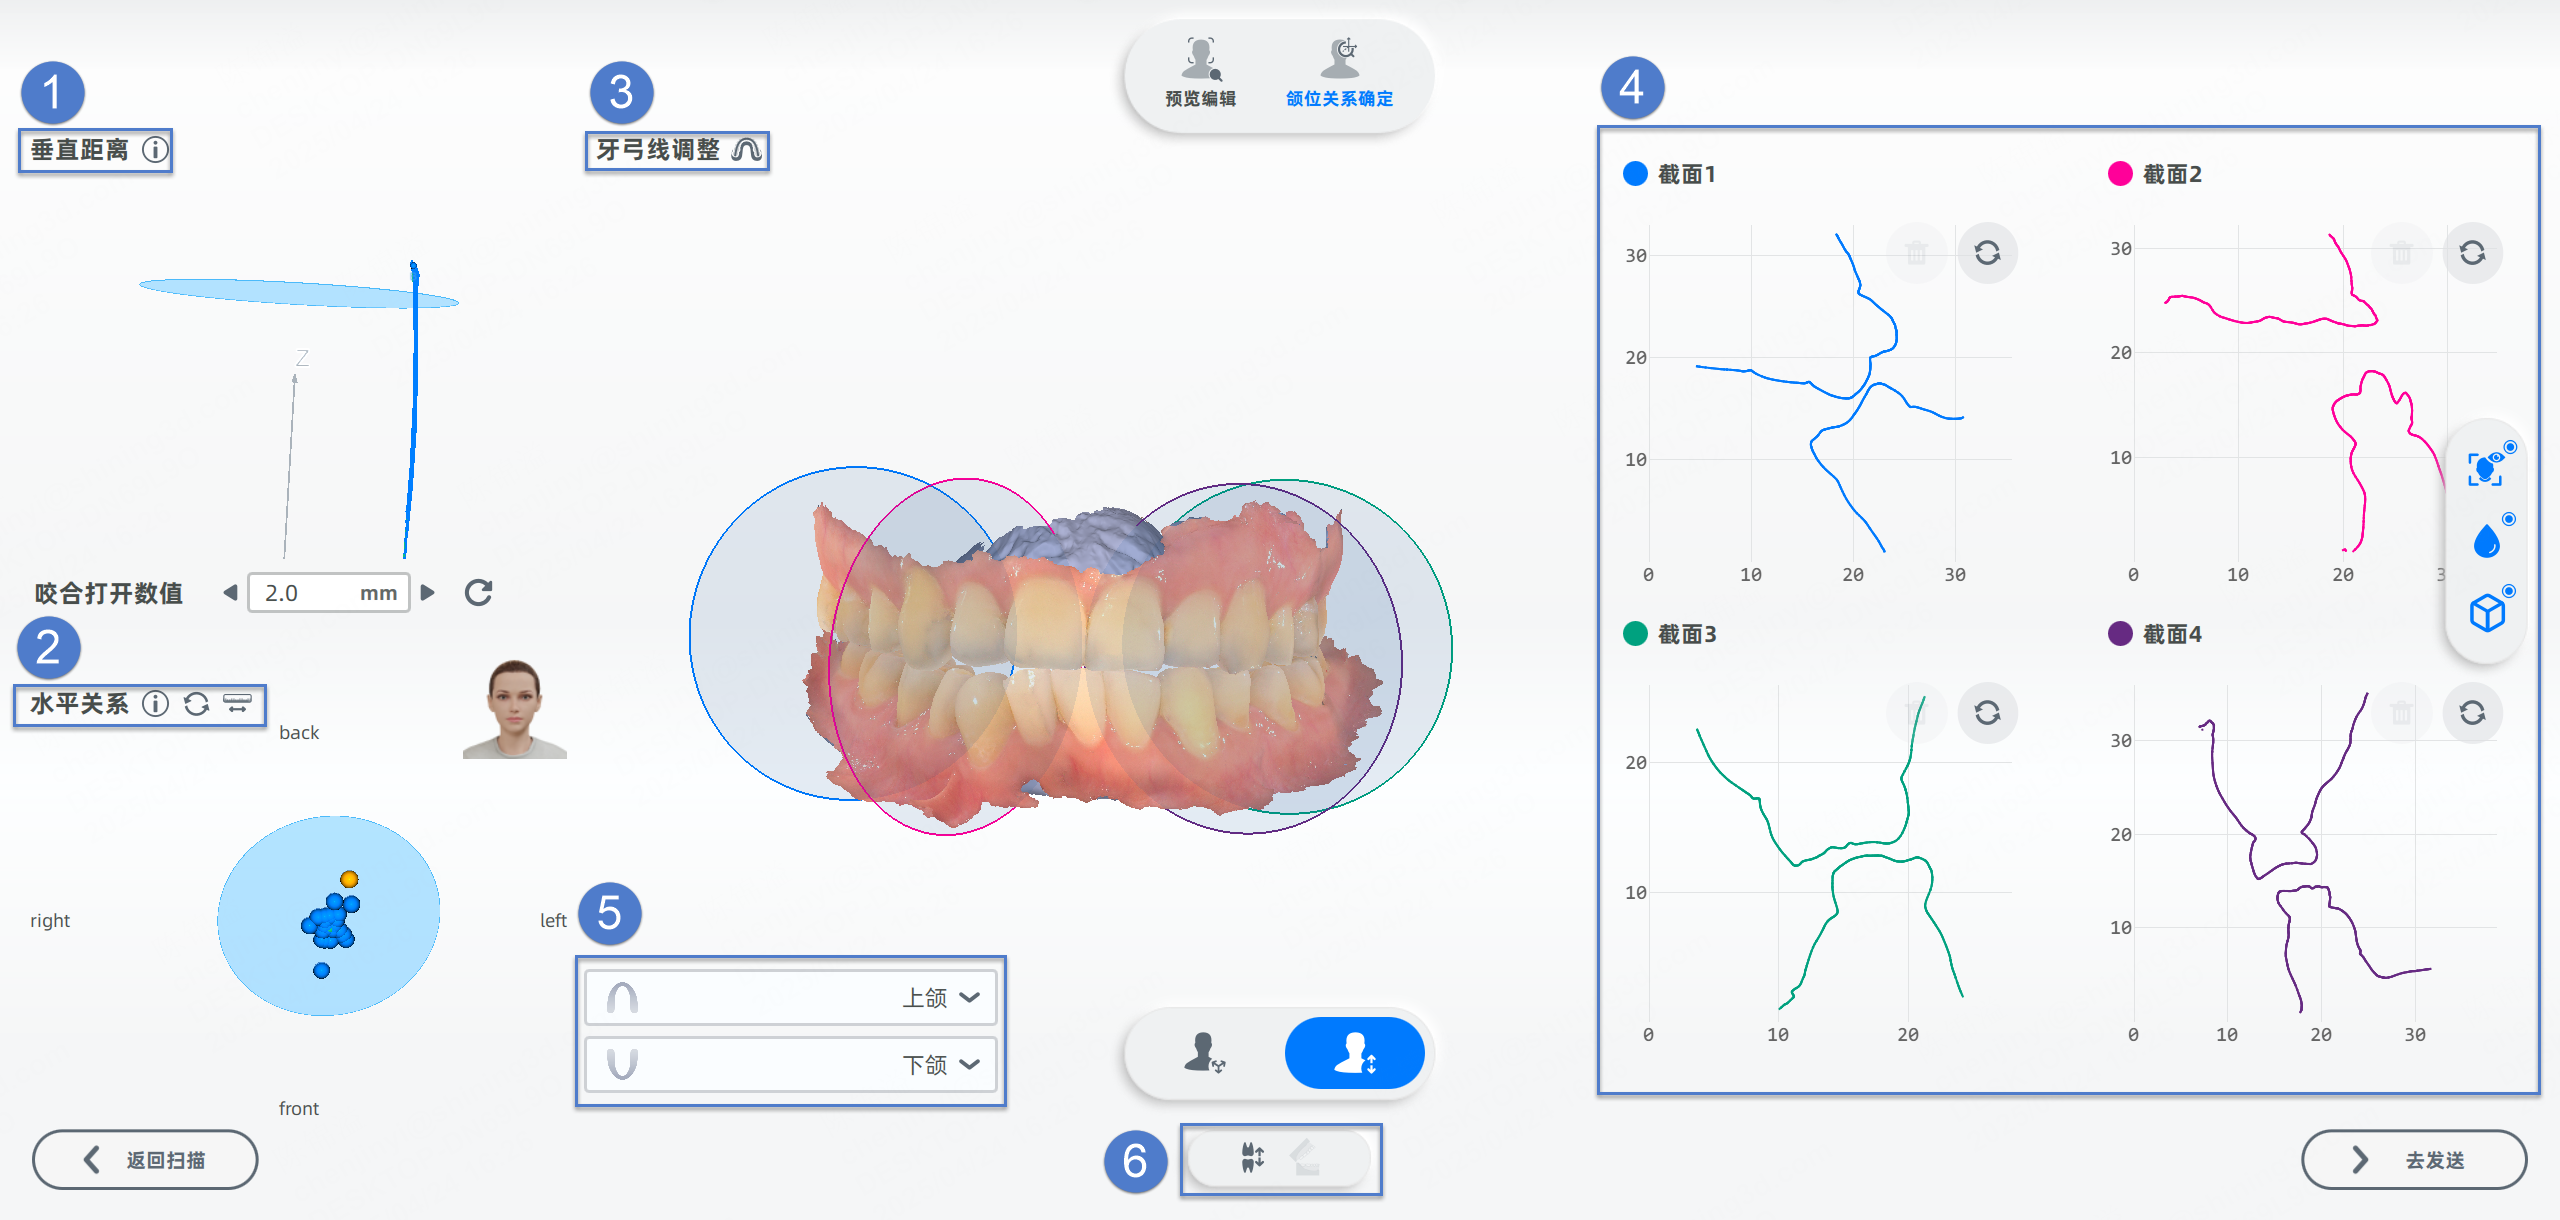Click the greyed-out jaw ruler icon
2560x1220 pixels.
1306,1158
